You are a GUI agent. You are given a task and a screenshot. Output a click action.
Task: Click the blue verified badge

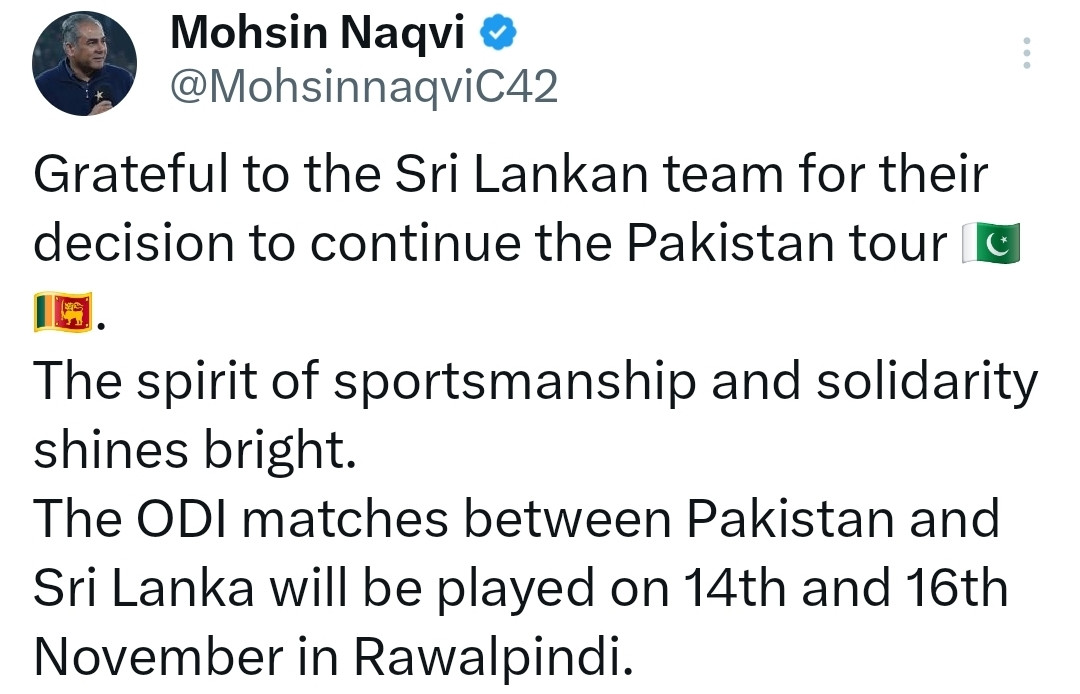[x=498, y=35]
